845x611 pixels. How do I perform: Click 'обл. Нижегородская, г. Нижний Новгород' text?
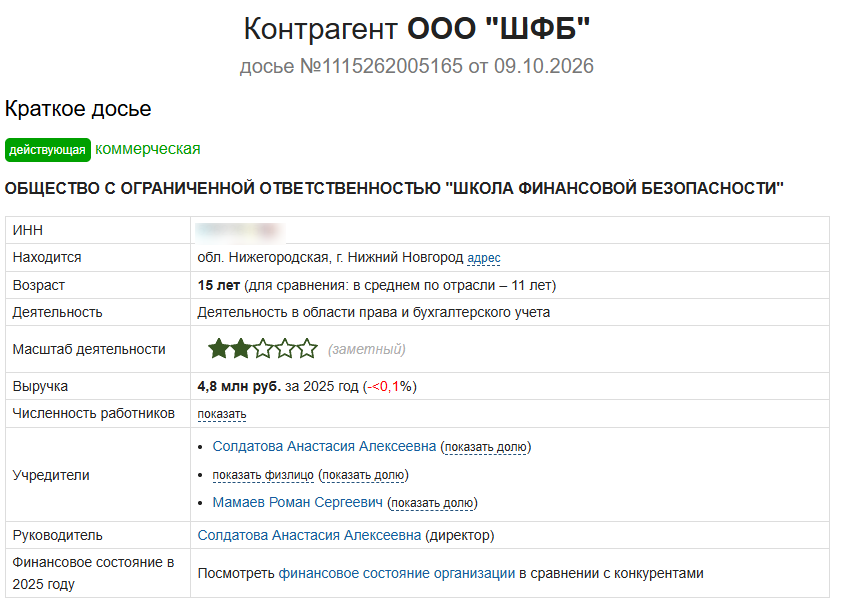330,258
